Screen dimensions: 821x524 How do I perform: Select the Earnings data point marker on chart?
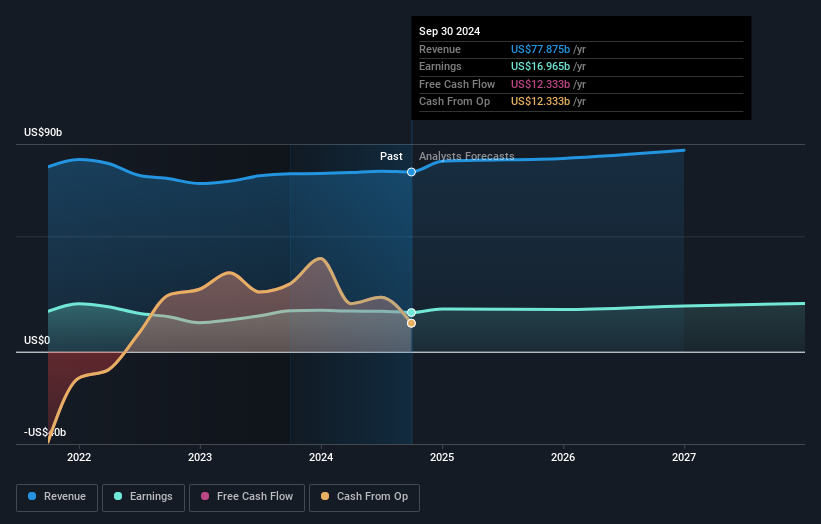pos(412,313)
